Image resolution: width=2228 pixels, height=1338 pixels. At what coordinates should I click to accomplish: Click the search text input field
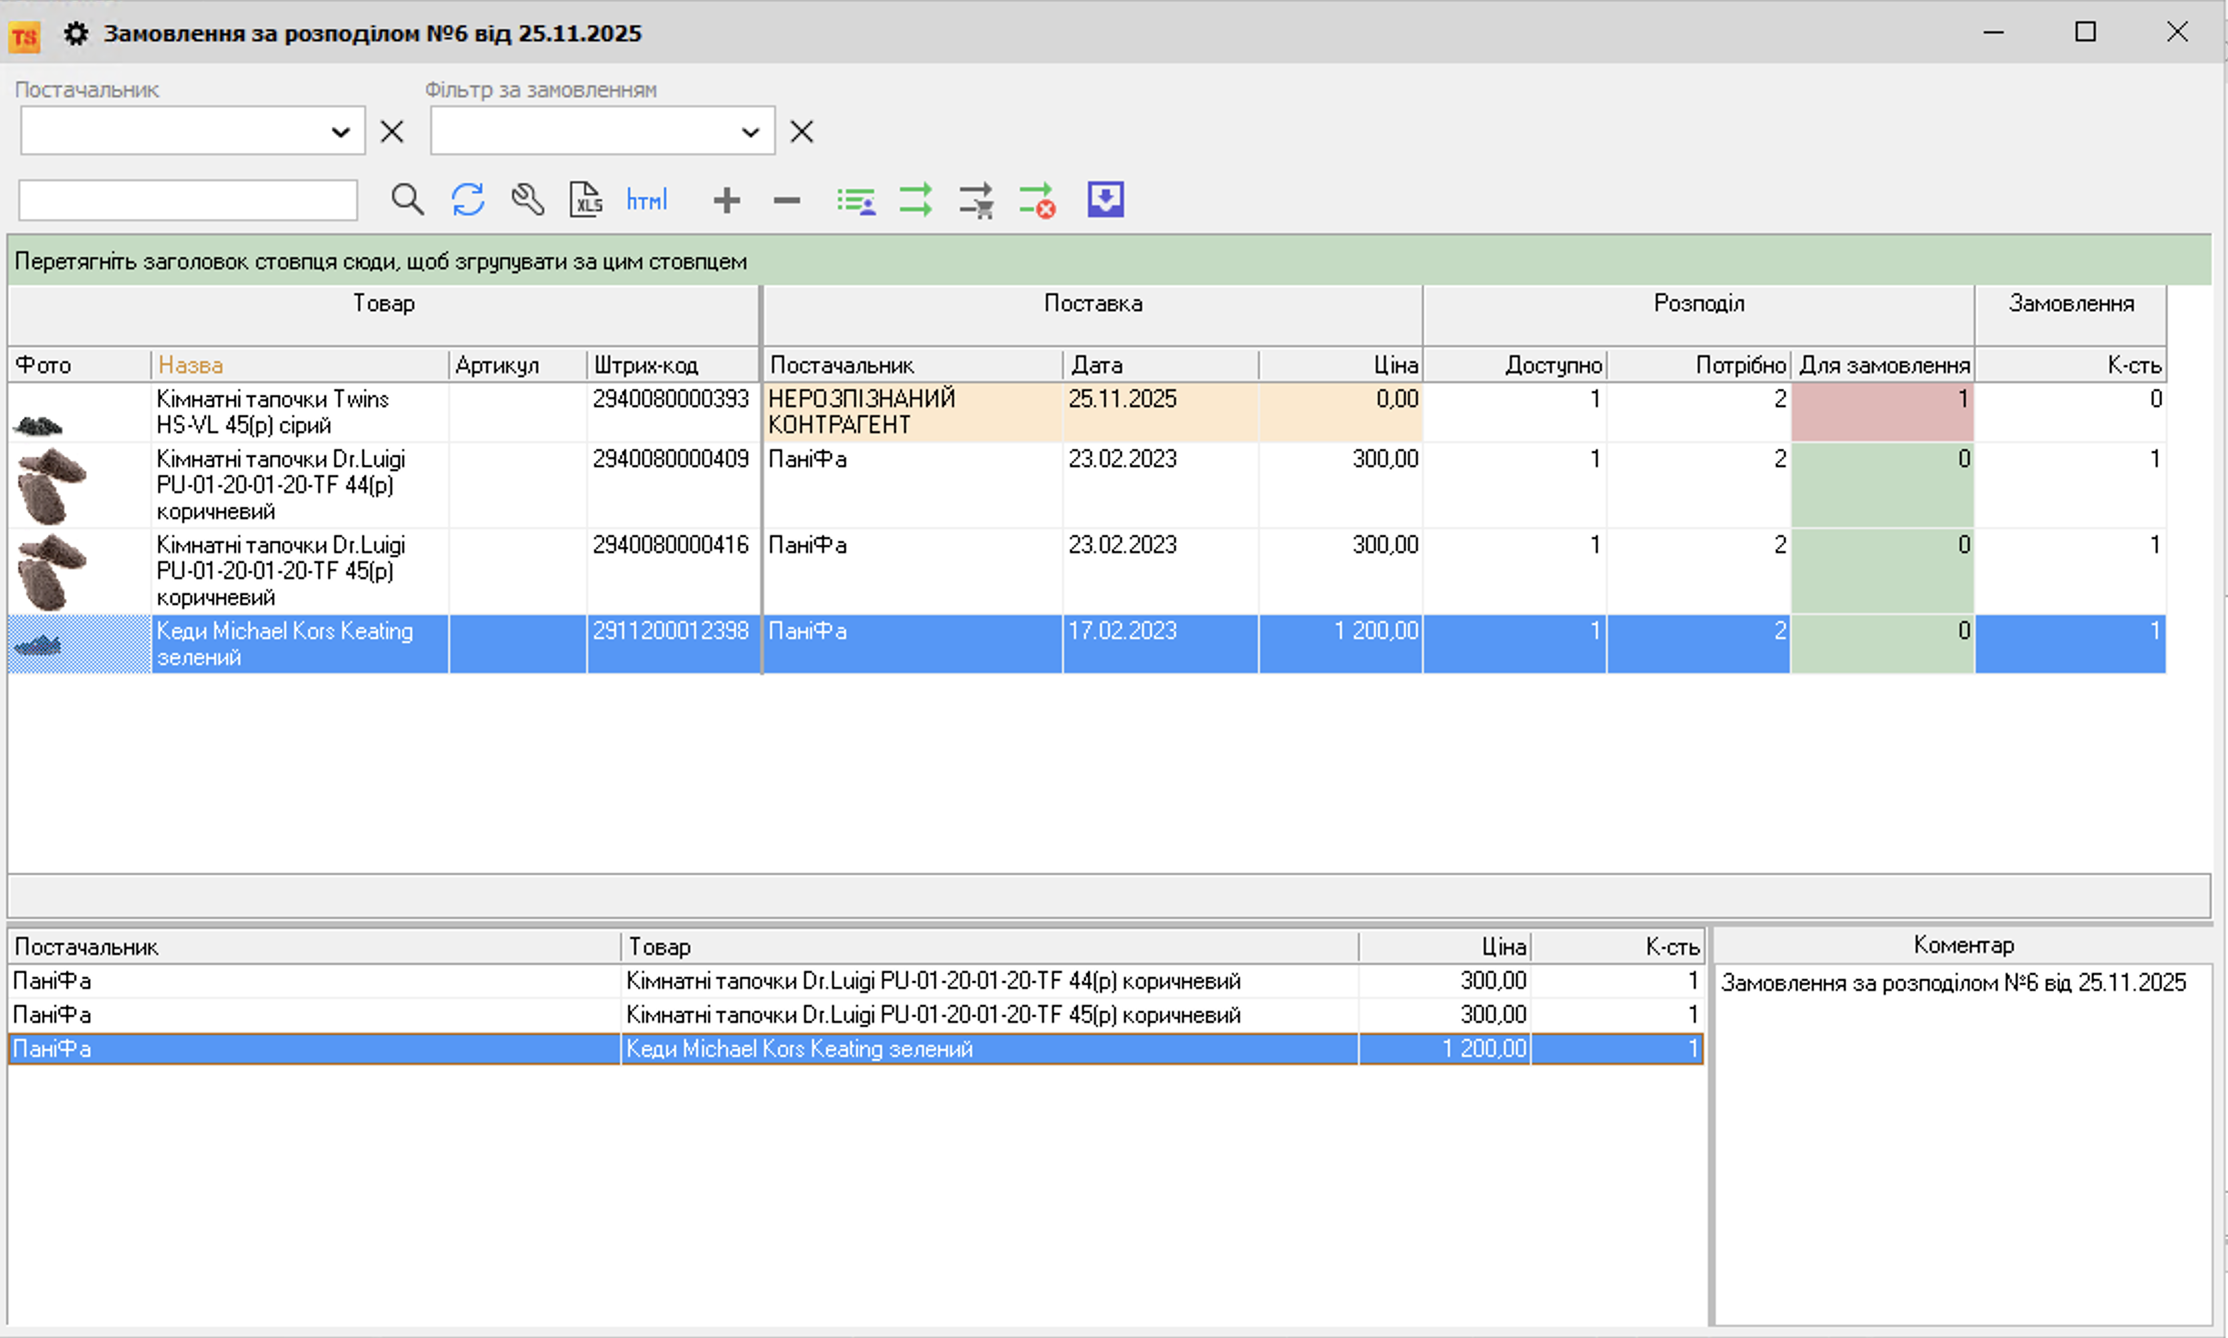pos(188,200)
